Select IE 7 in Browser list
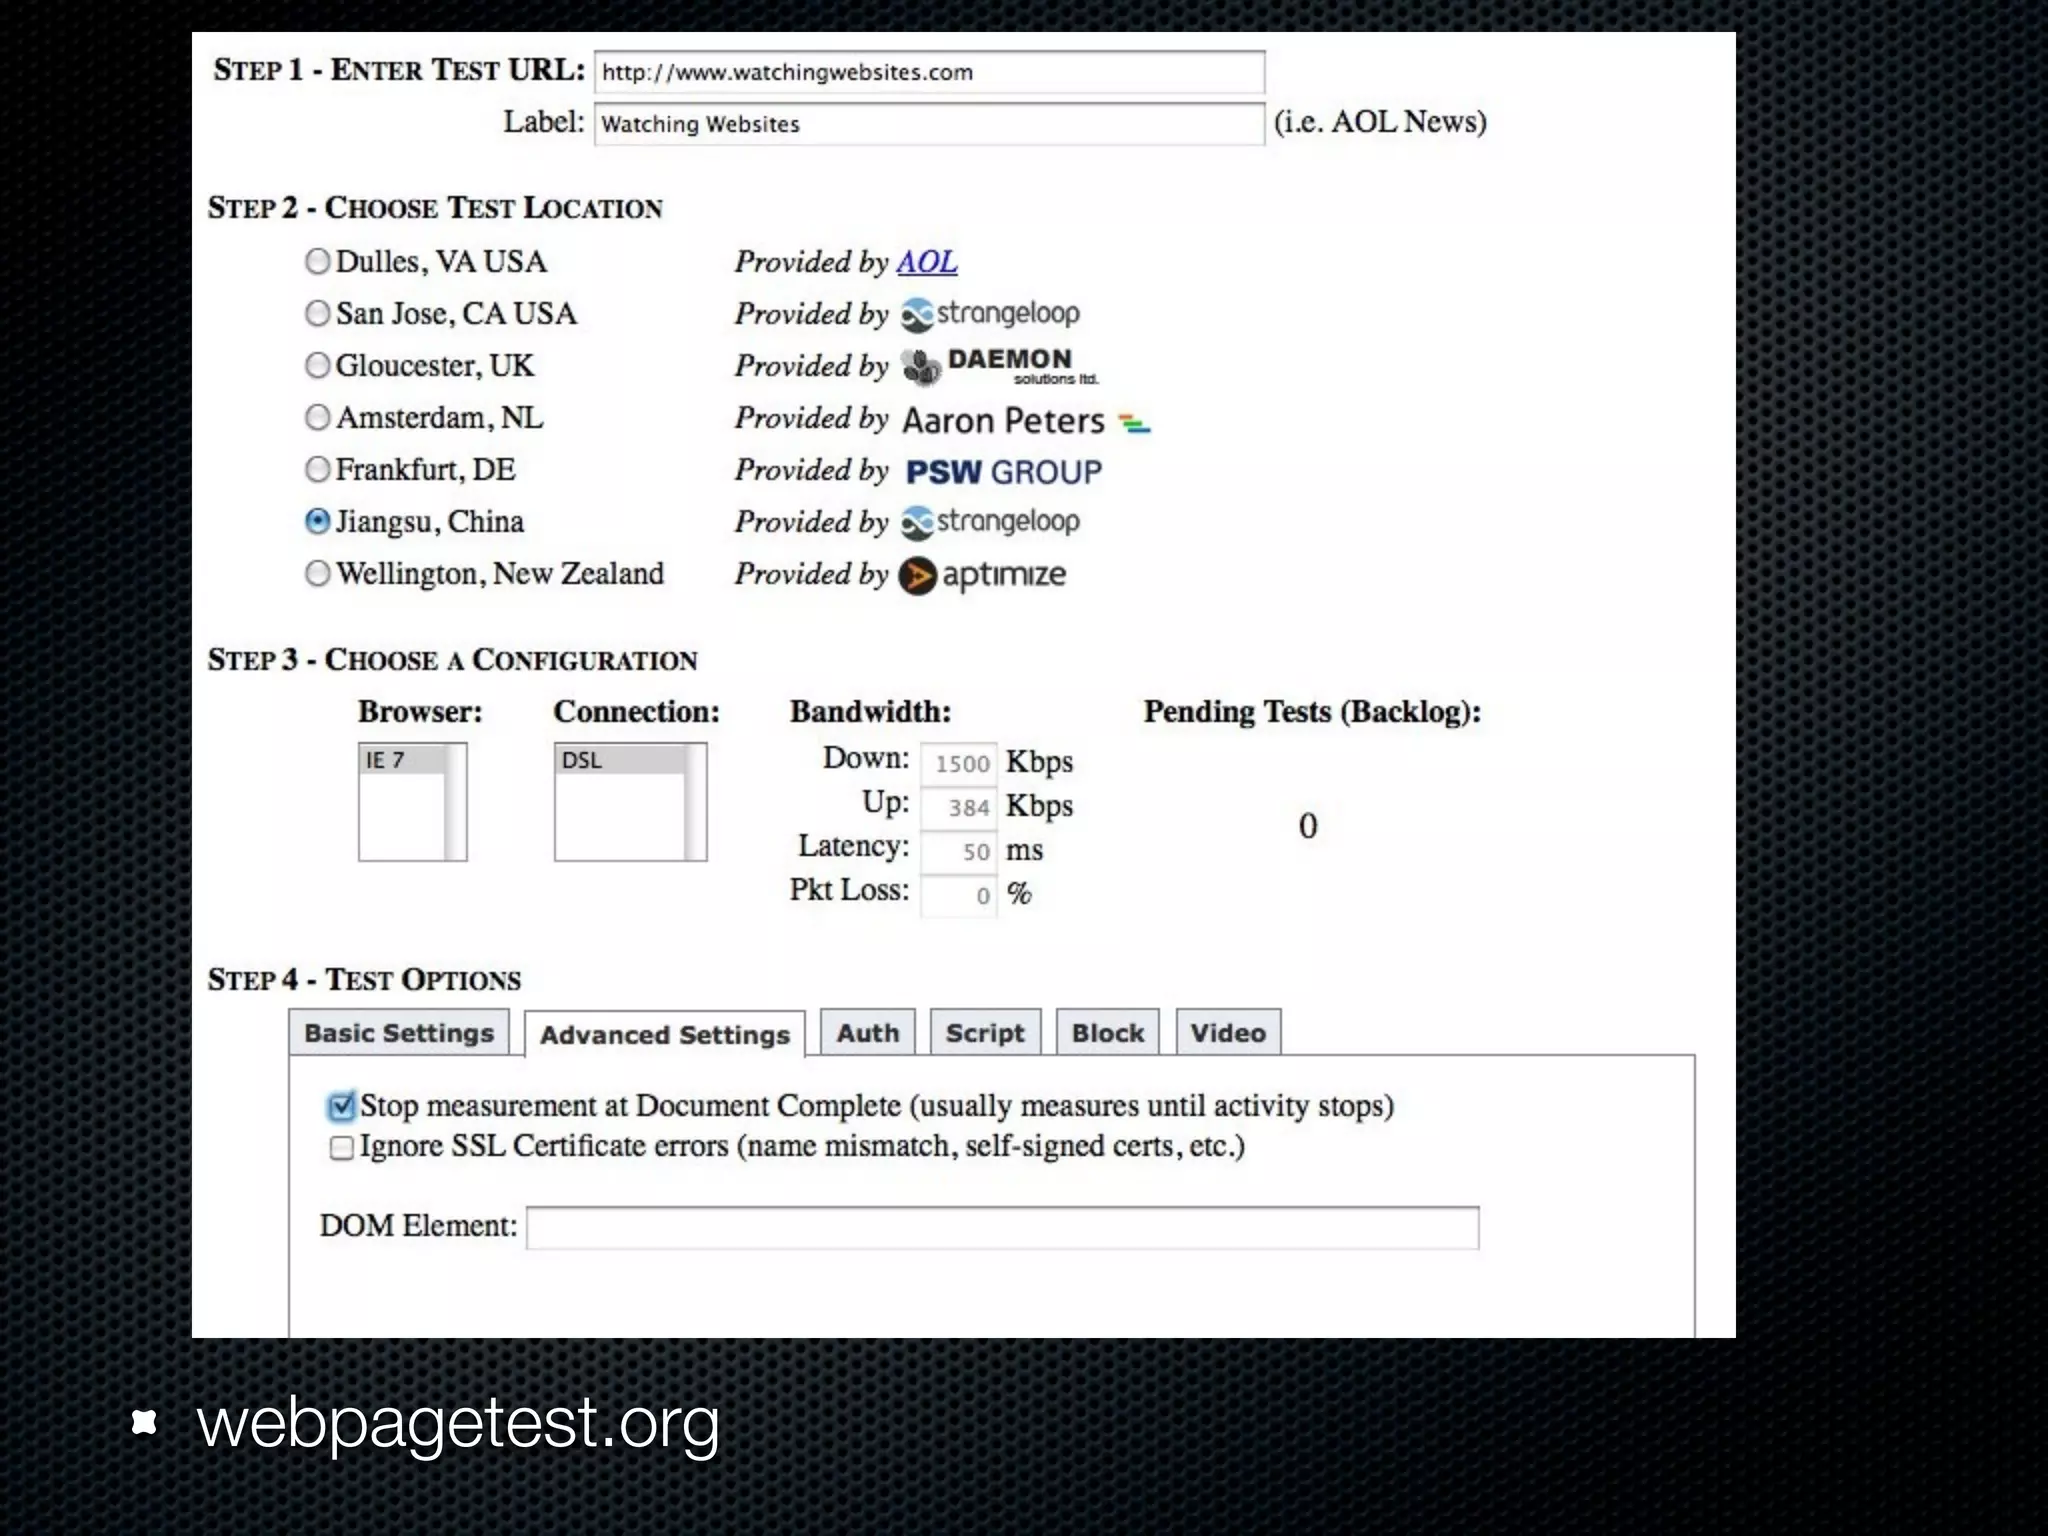This screenshot has width=2048, height=1536. click(402, 760)
